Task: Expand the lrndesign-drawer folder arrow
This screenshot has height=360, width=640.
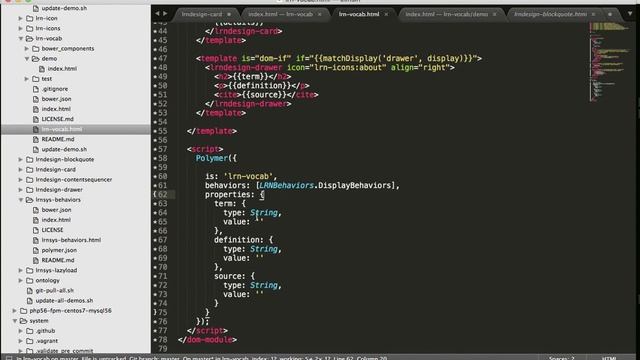Action: [x=20, y=189]
